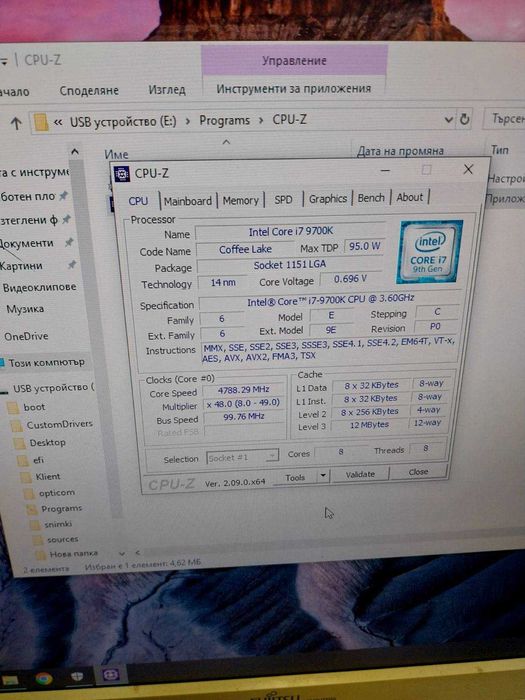Open the Инструменти за приложения ribbon tab
This screenshot has width=525, height=700.
pyautogui.click(x=293, y=89)
